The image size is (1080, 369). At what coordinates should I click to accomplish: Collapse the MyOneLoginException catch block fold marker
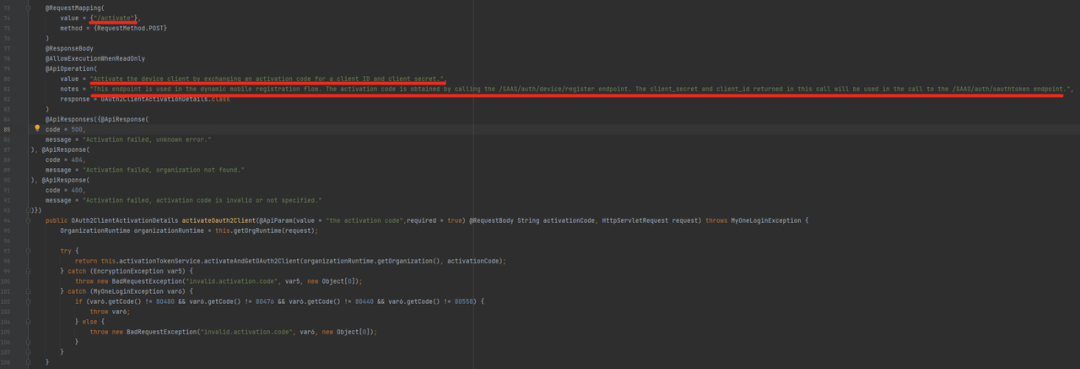click(x=29, y=291)
